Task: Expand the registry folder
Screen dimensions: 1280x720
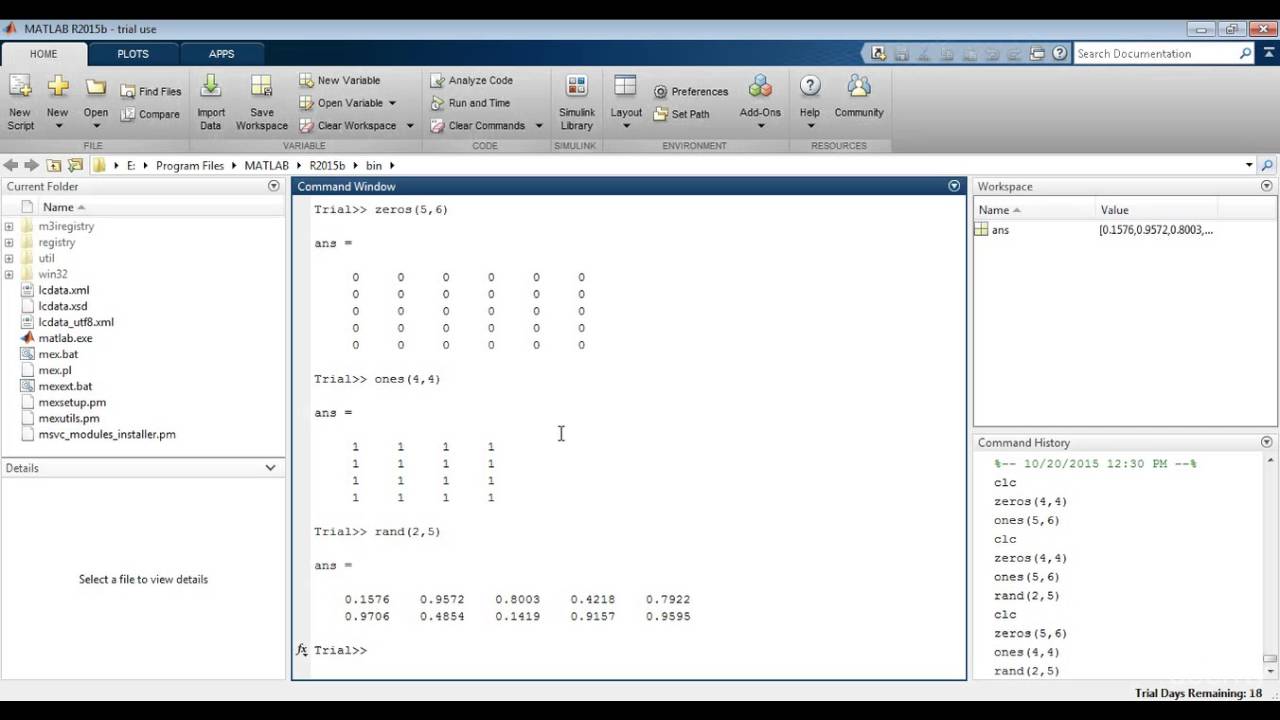Action: pos(9,242)
